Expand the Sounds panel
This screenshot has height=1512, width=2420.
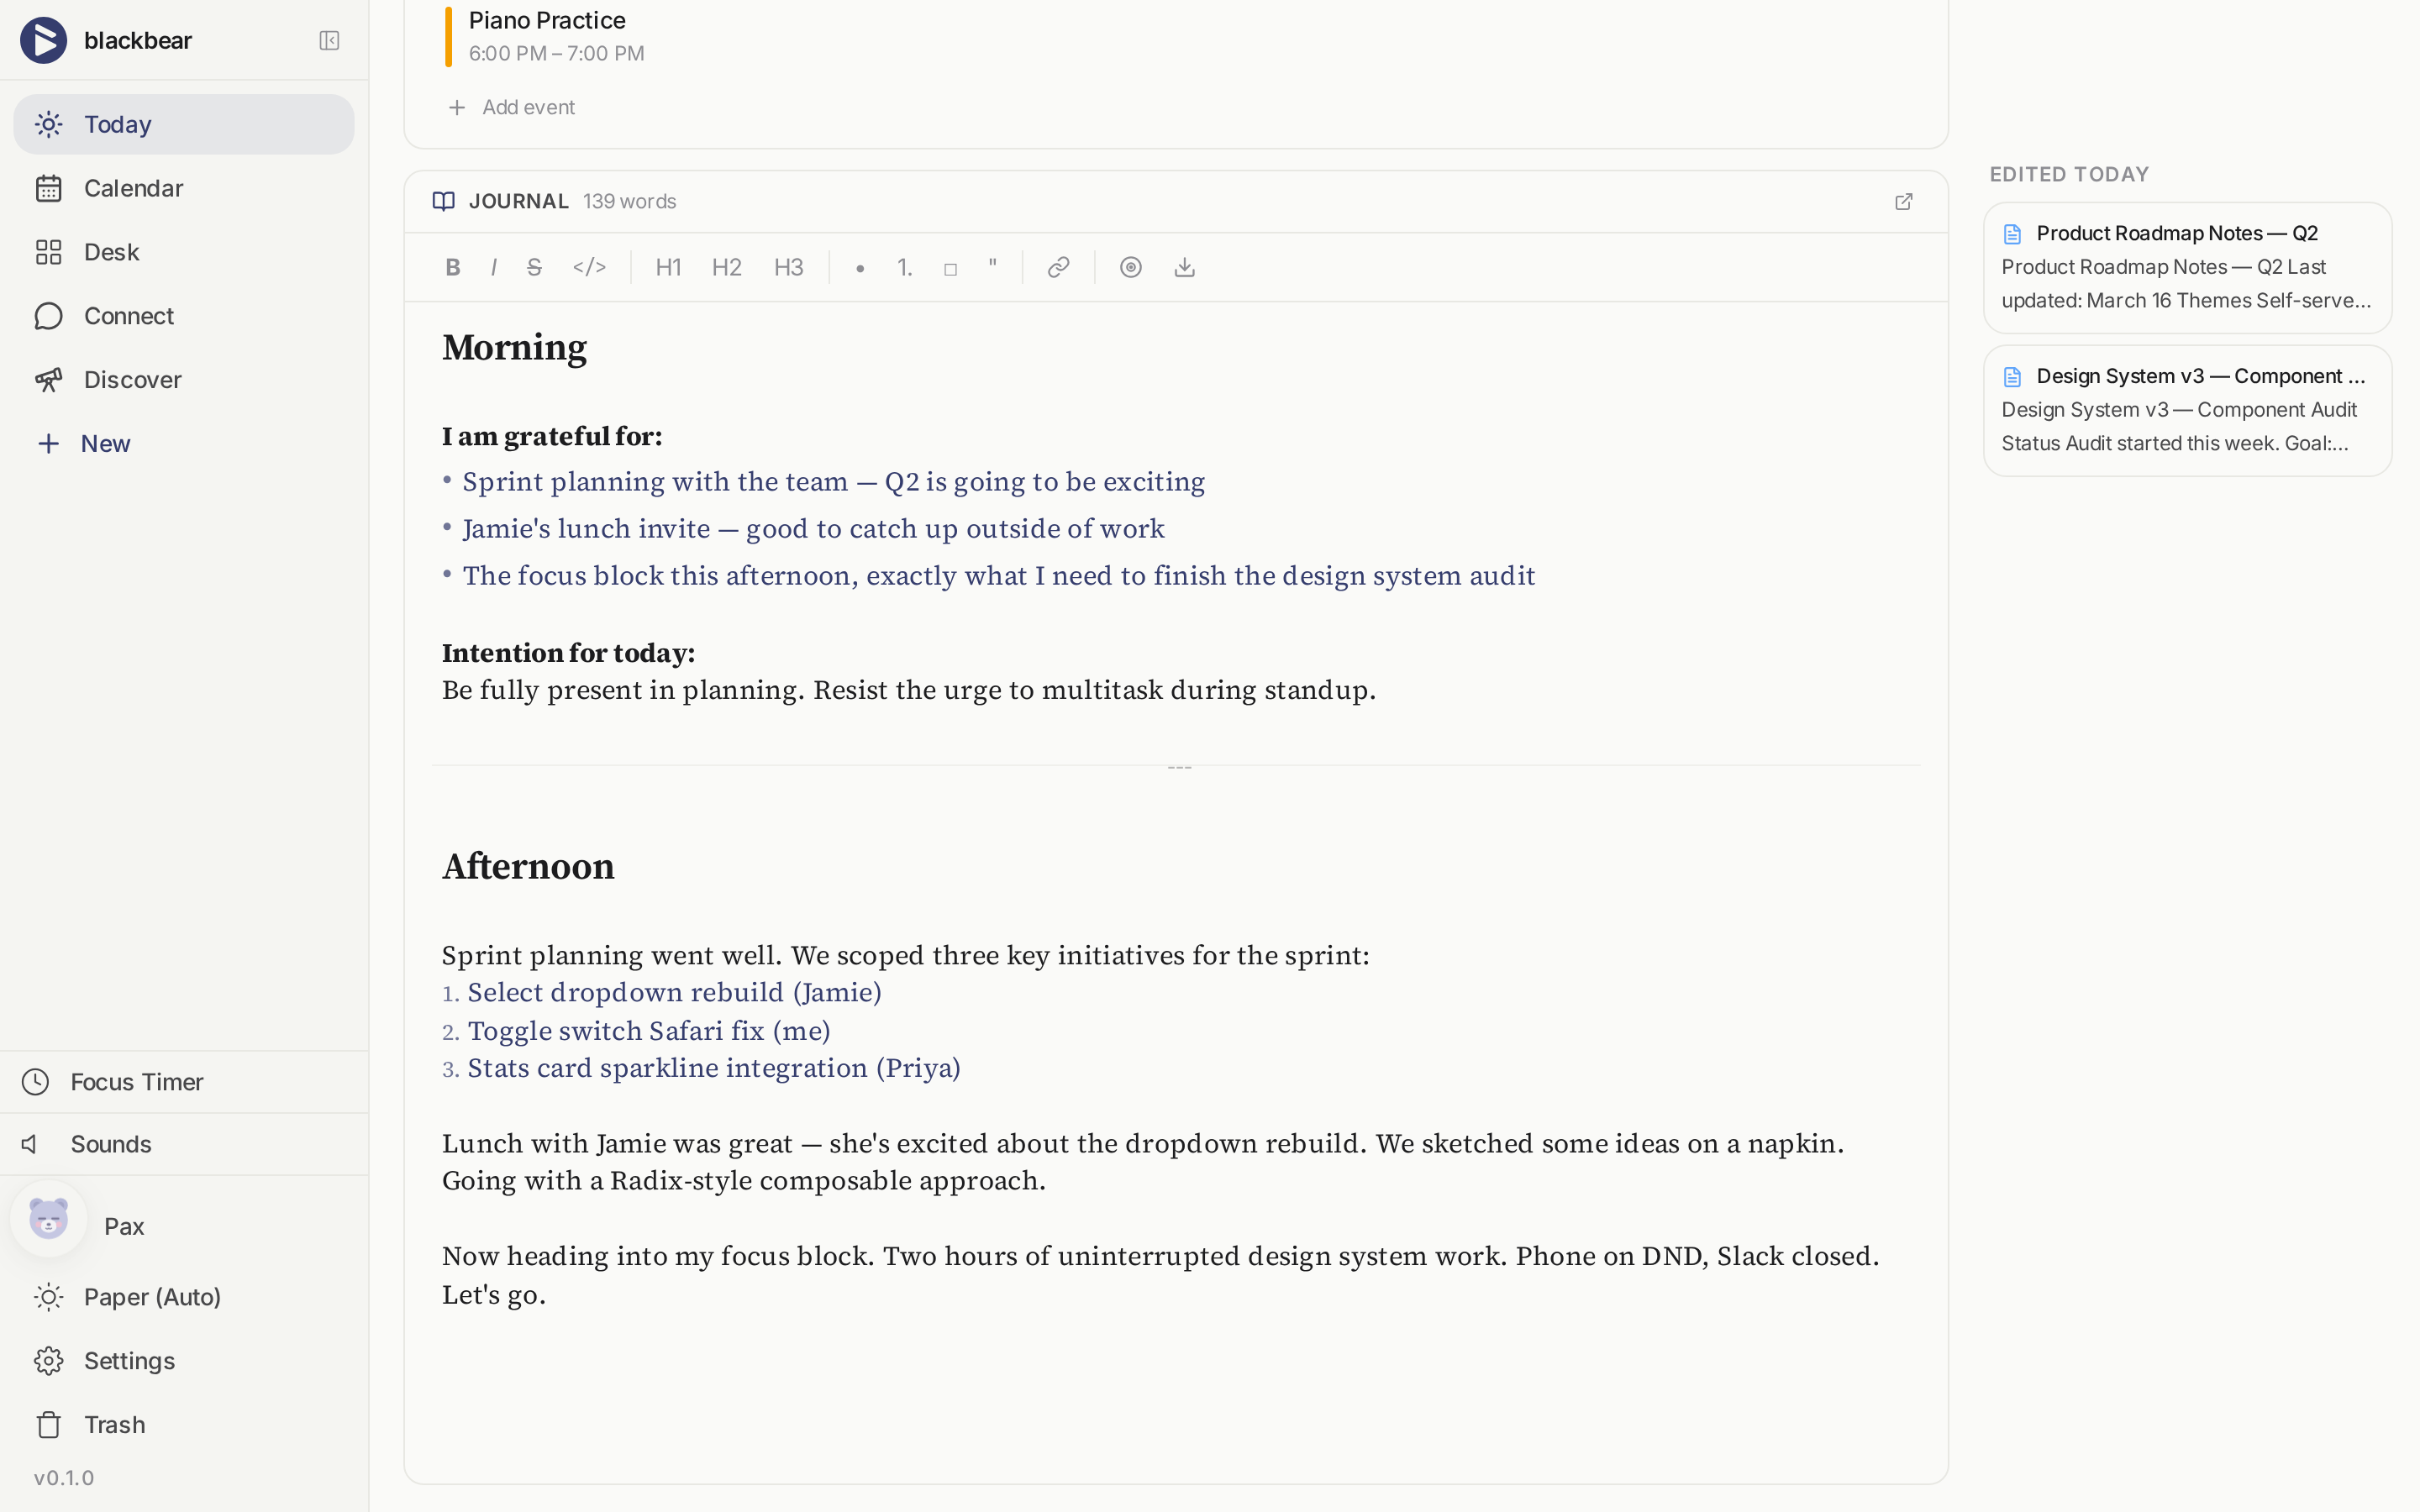pos(111,1144)
